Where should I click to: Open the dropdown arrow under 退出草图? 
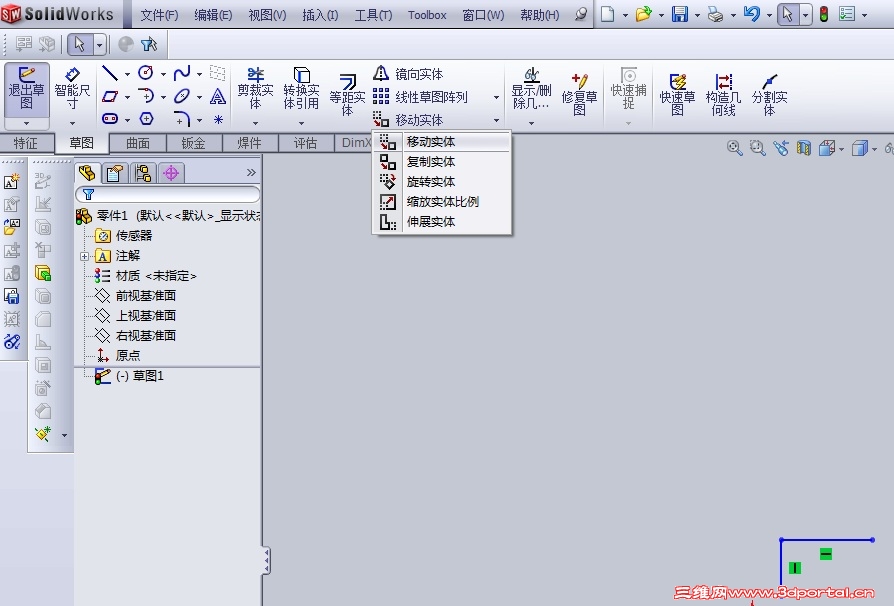(27, 123)
